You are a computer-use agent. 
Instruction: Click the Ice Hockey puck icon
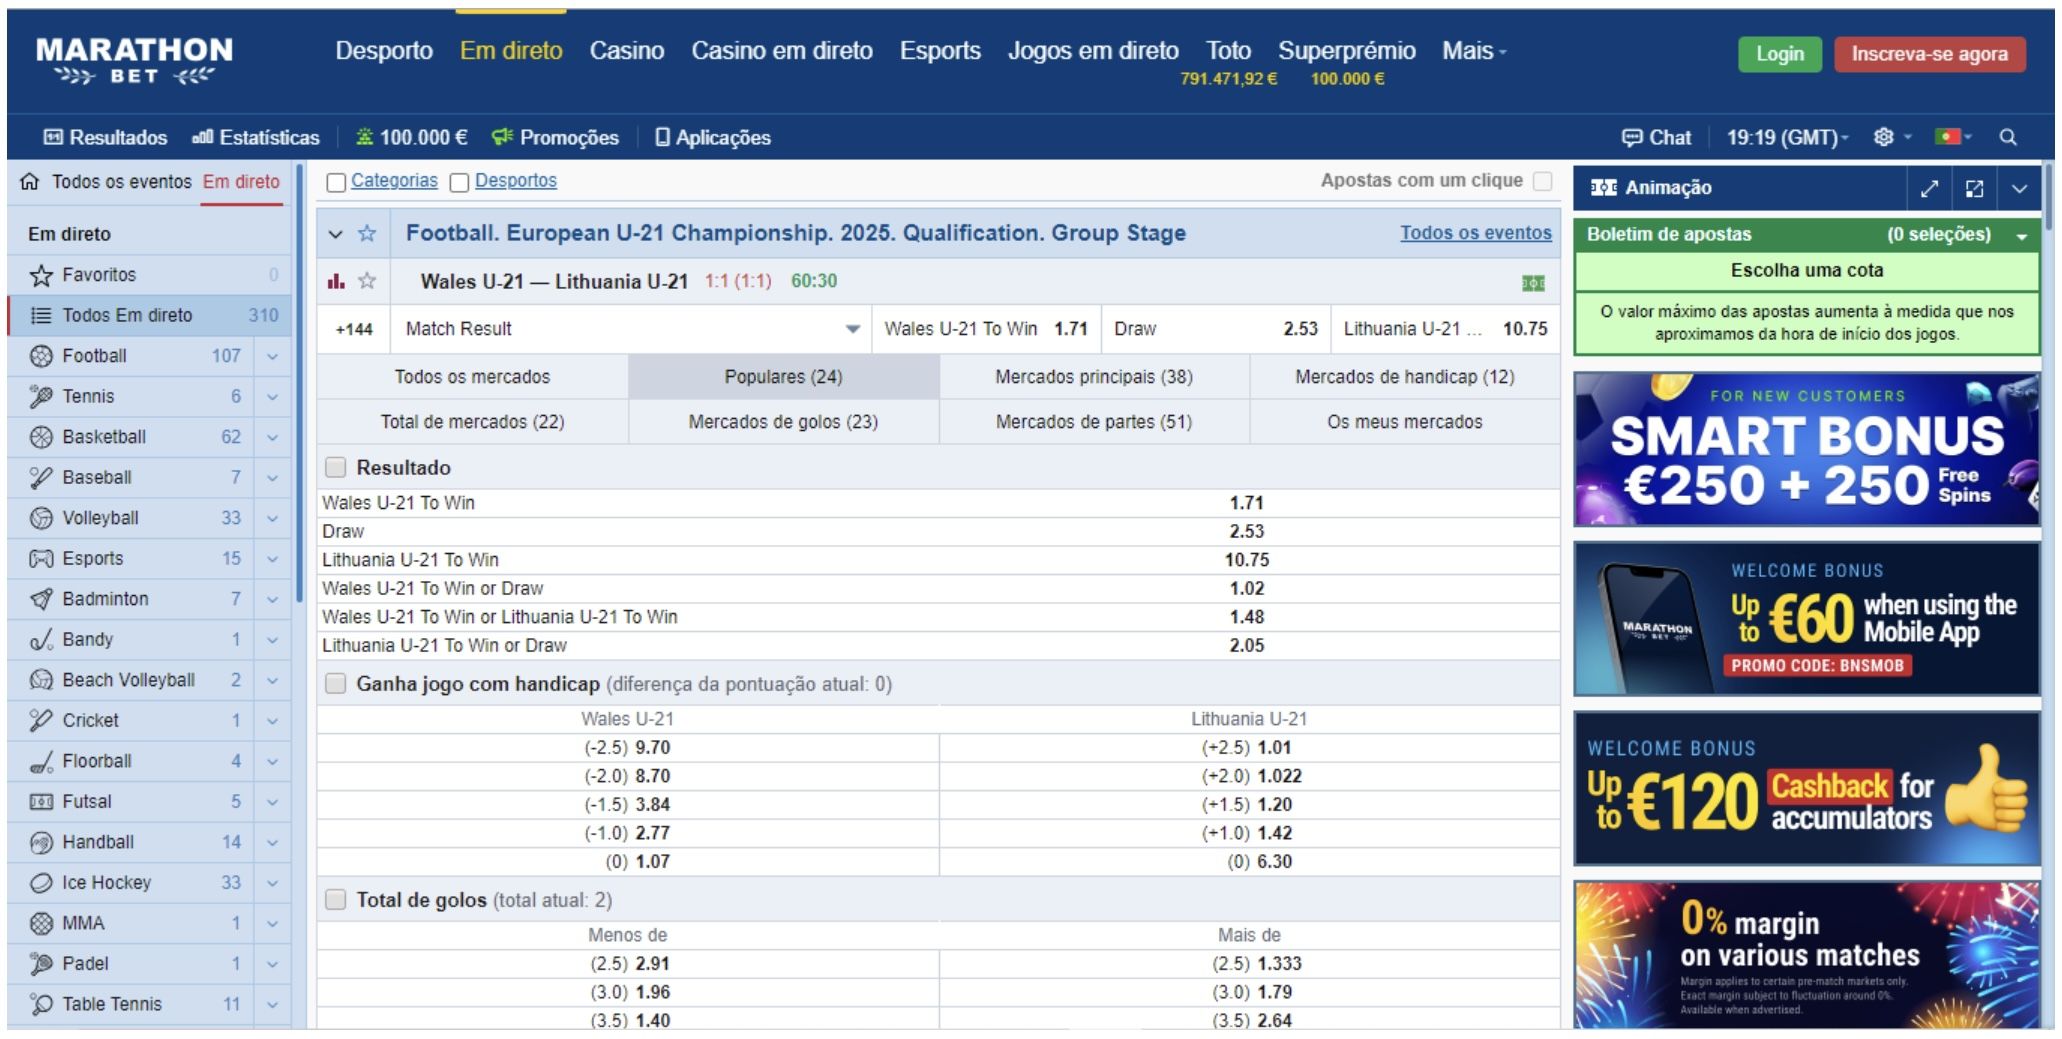(41, 883)
